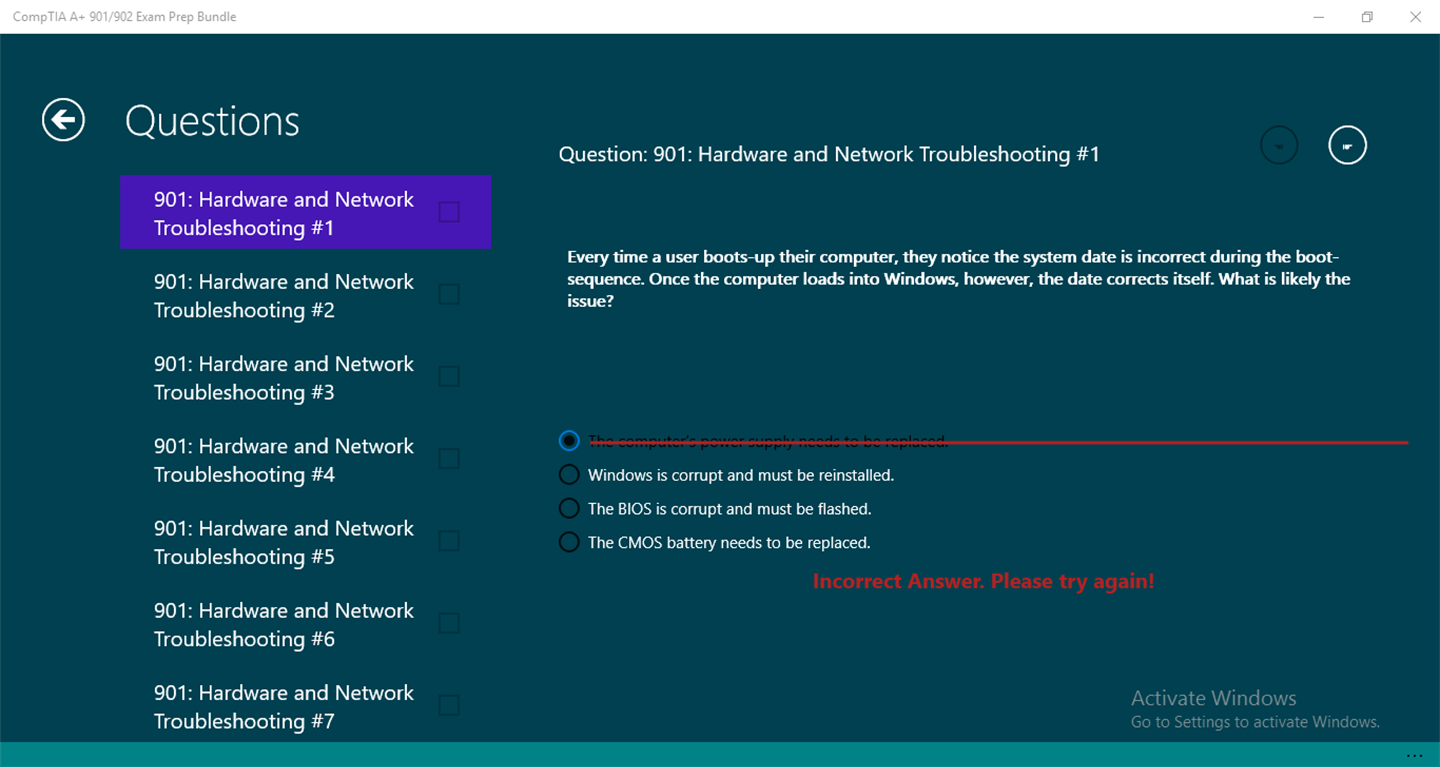1440x767 pixels.
Task: Go to the previous question (dimmed circled hand)
Action: pos(1279,145)
